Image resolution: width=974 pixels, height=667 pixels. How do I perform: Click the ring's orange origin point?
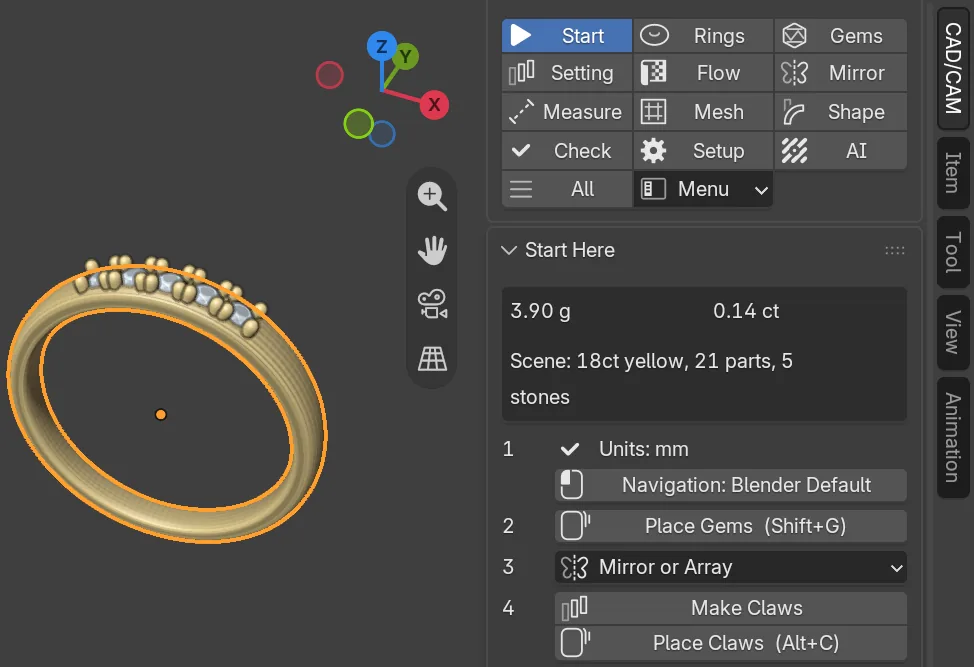(161, 414)
